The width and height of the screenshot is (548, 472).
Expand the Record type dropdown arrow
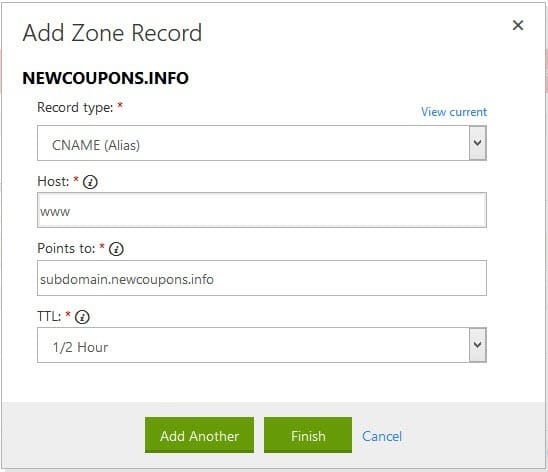click(477, 143)
